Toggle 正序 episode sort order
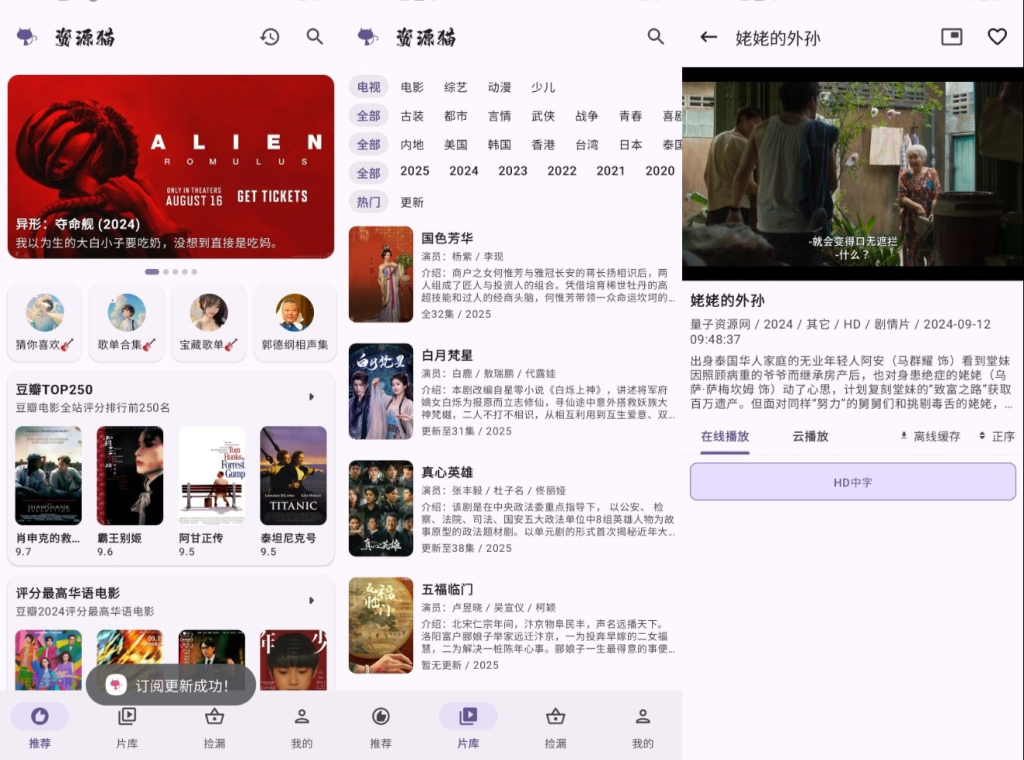Screen dimensions: 1024x760 (997, 436)
